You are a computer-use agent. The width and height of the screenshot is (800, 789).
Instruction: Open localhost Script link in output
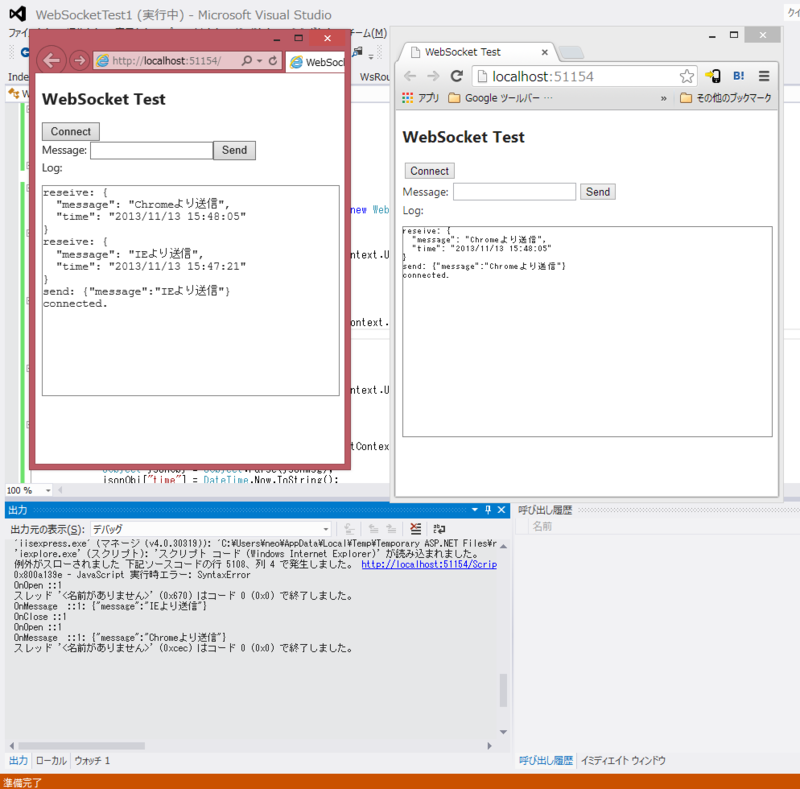[429, 564]
